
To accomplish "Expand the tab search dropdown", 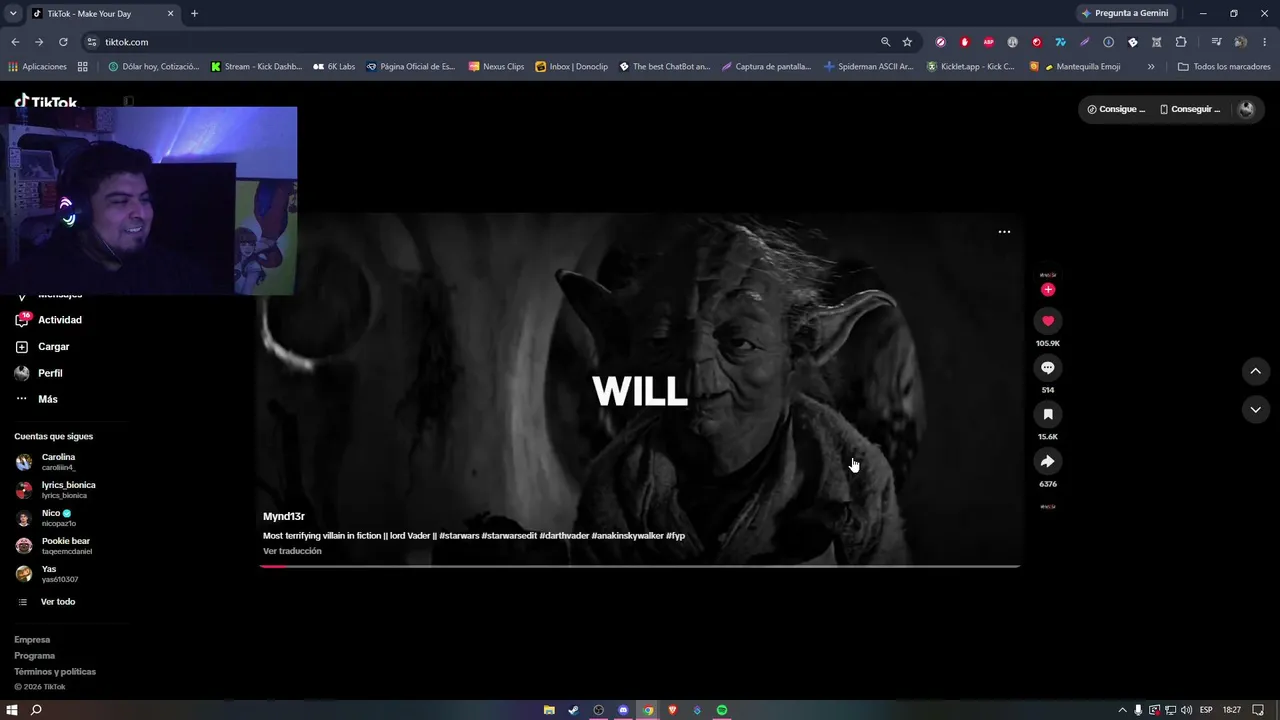I will [13, 14].
